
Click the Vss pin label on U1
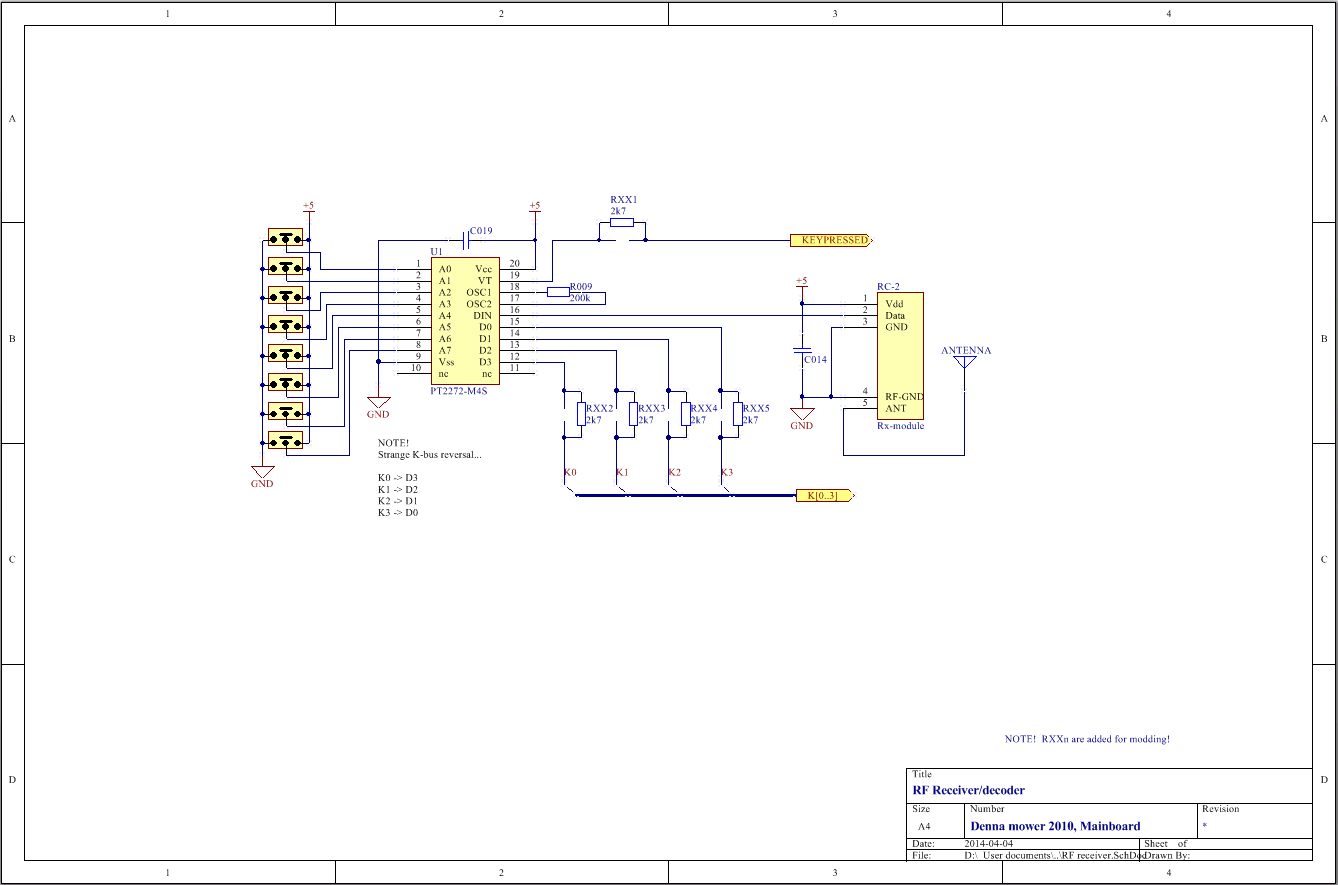click(447, 362)
